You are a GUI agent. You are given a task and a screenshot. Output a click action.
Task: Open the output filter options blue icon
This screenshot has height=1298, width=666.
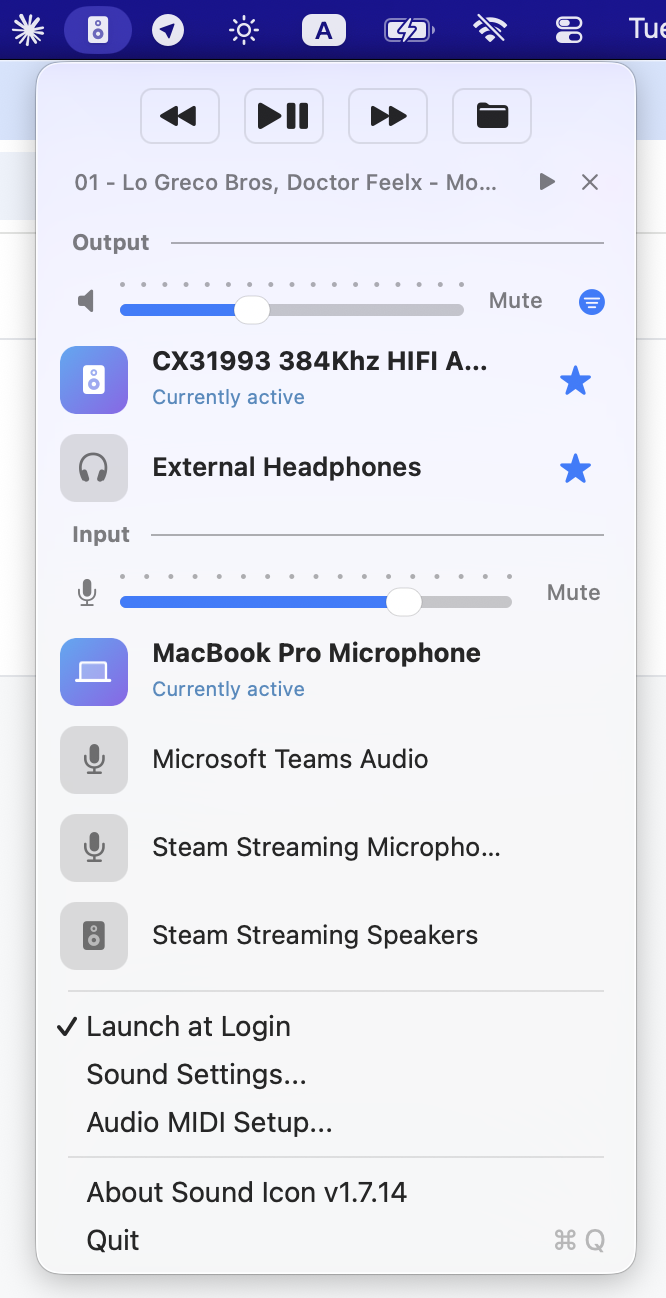tap(592, 301)
